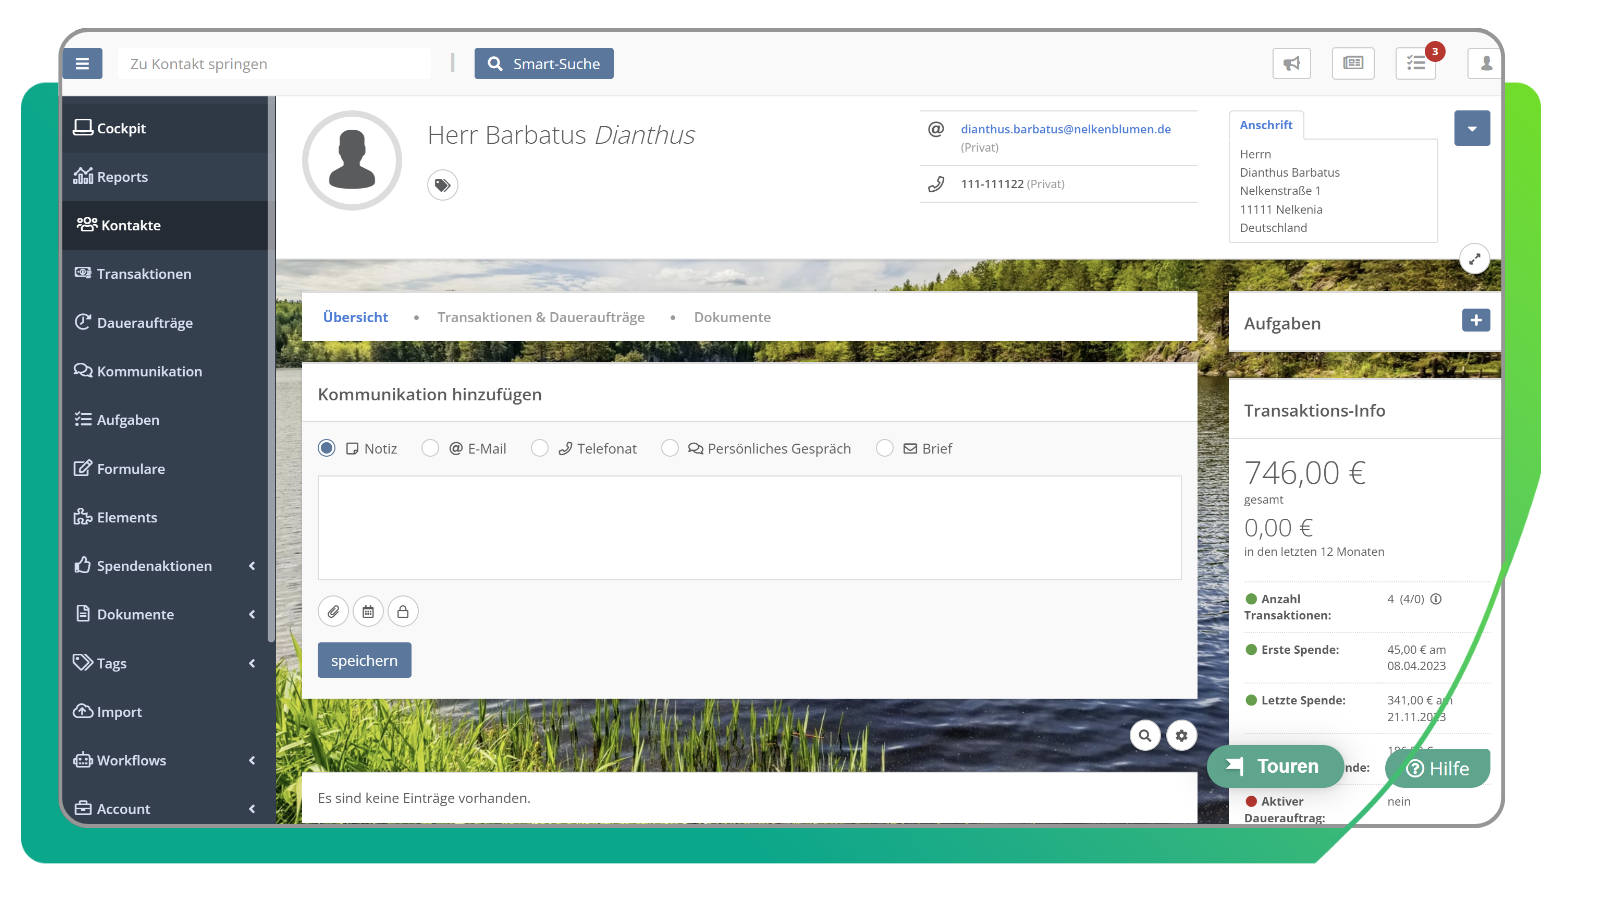Open the settings gear next to the search icon
The image size is (1600, 900).
point(1182,735)
